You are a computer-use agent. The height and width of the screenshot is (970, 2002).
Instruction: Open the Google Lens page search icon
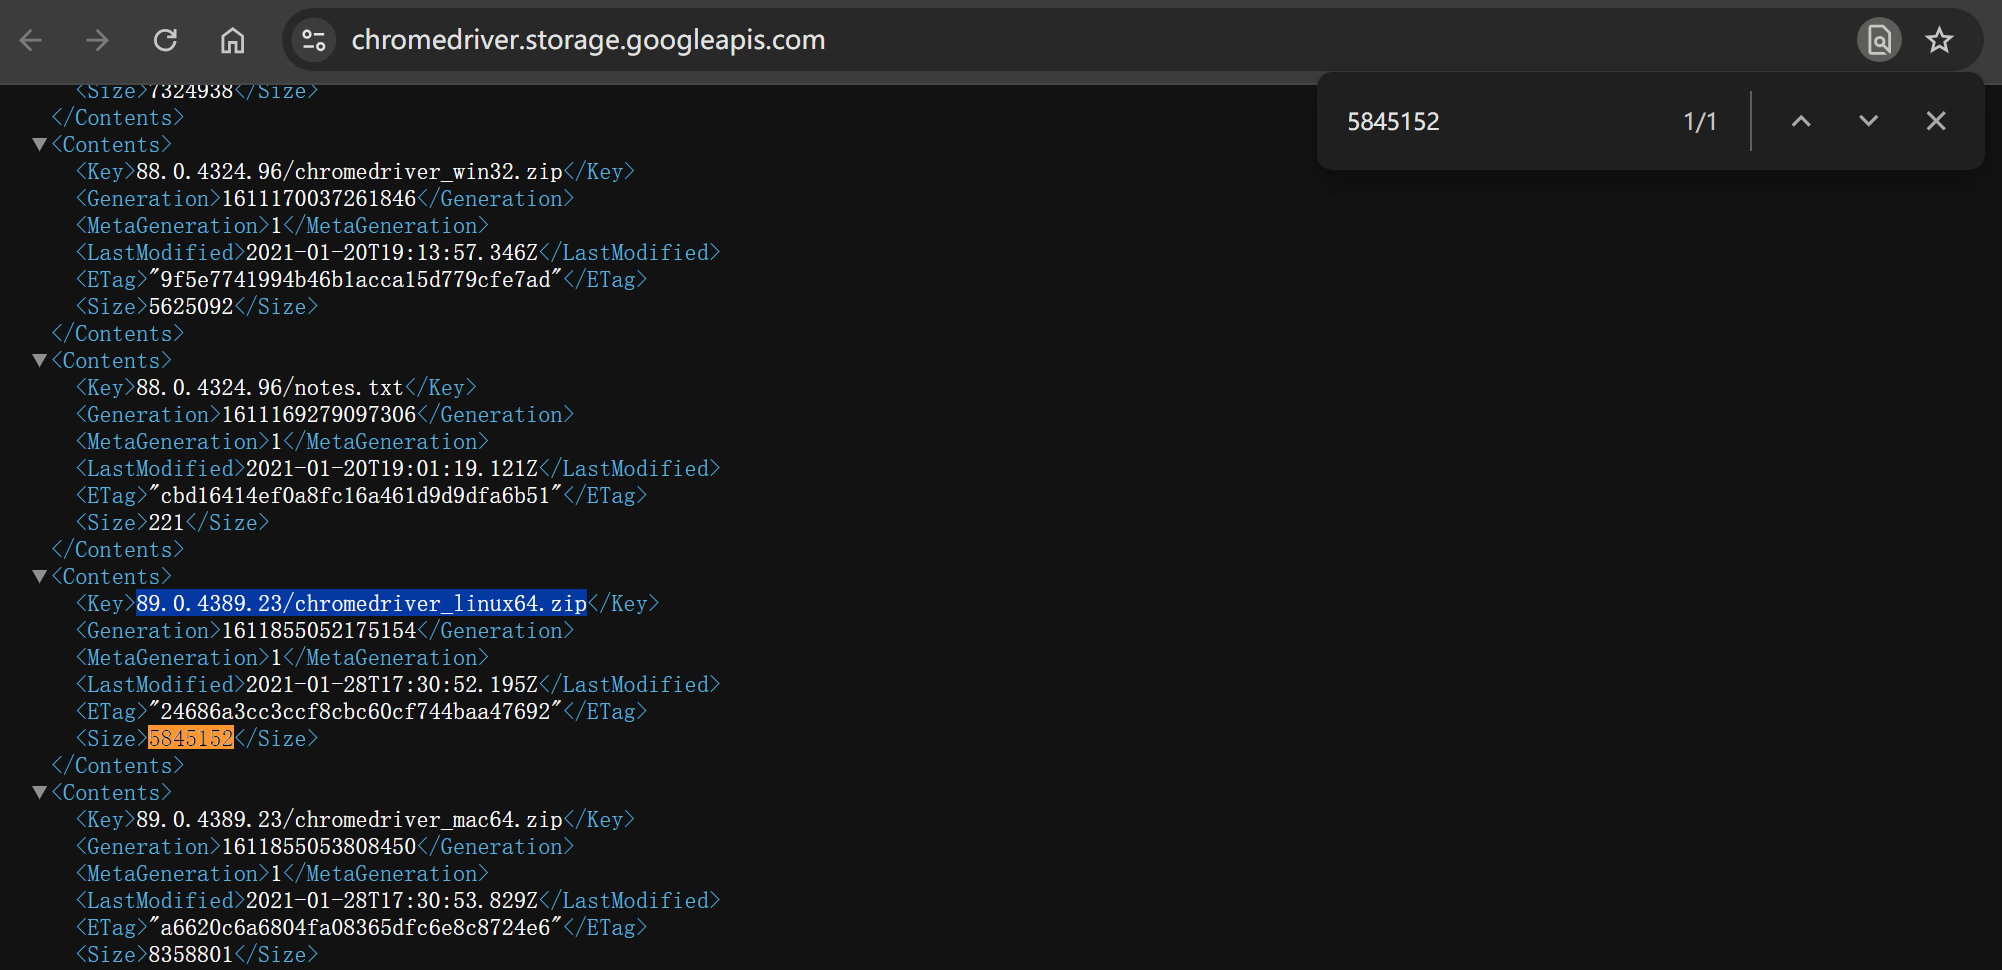[1879, 40]
